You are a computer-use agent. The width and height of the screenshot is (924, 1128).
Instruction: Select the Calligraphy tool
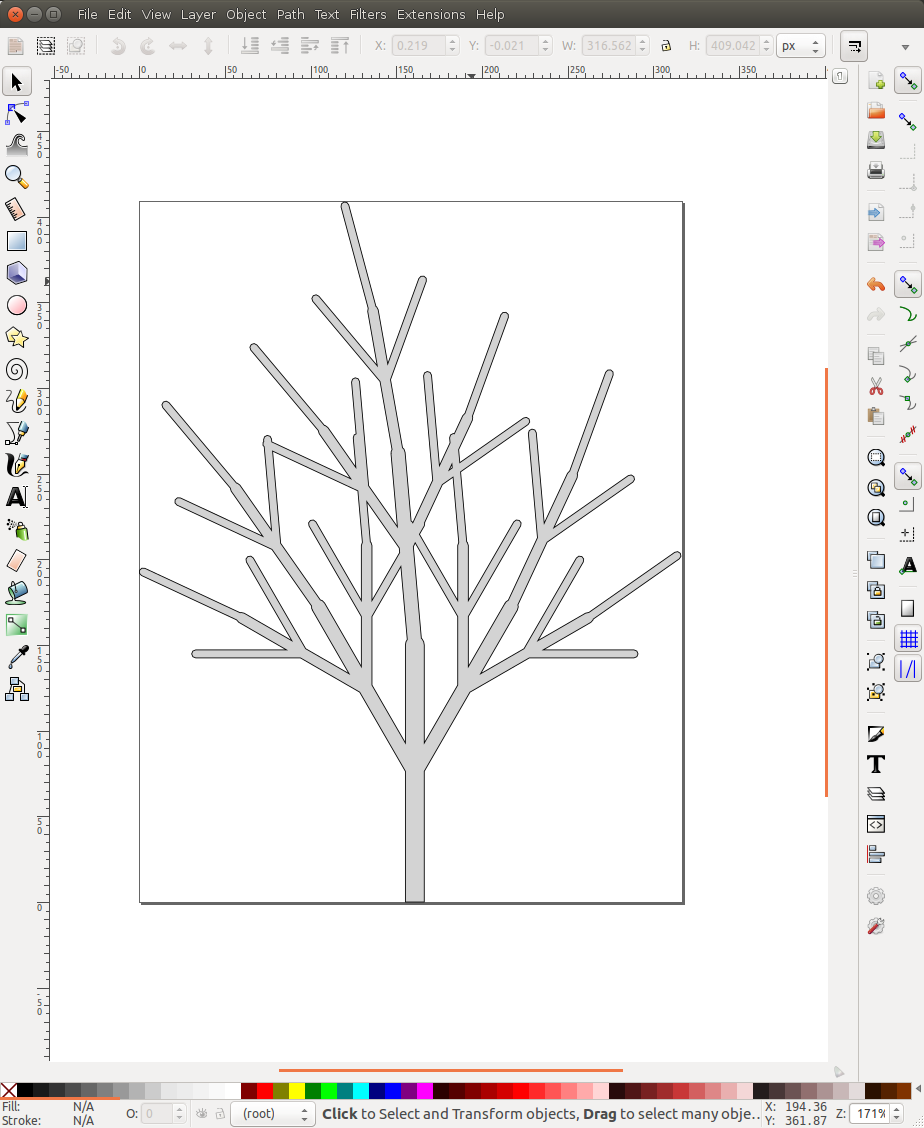pos(16,465)
